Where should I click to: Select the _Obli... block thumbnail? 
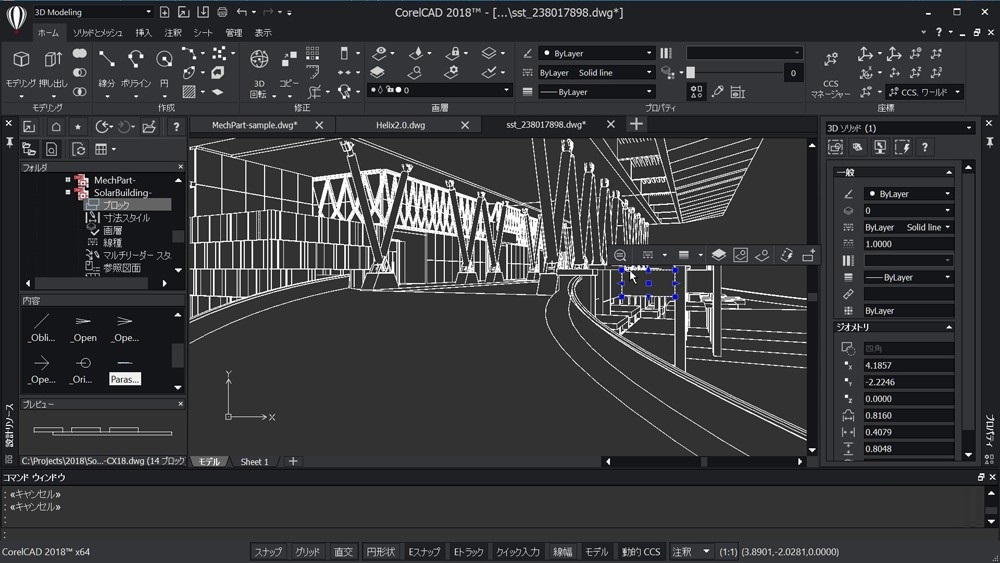click(x=41, y=328)
